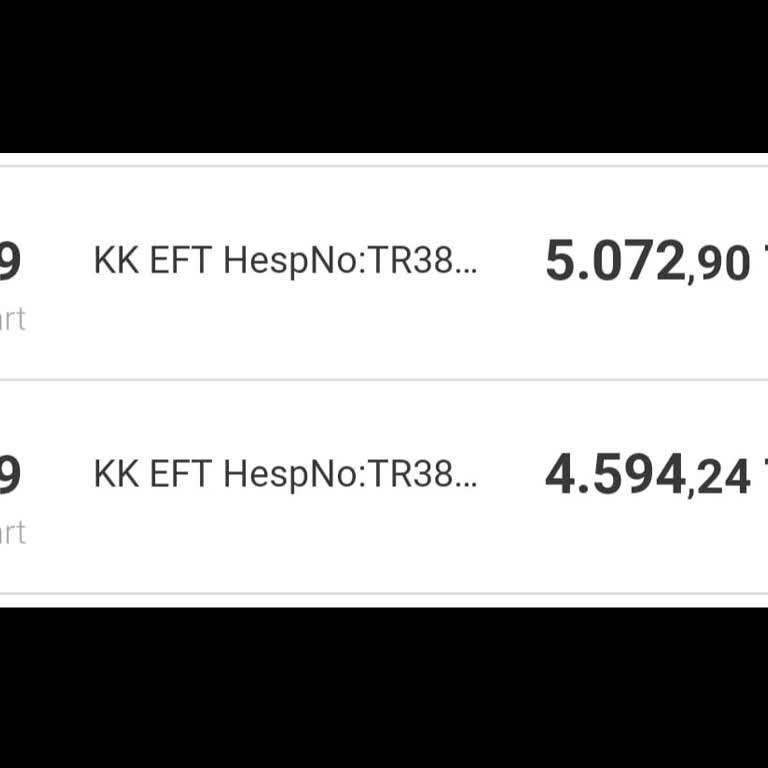This screenshot has width=768, height=768.
Task: Click the month label under the bottom date
Action: click(12, 533)
